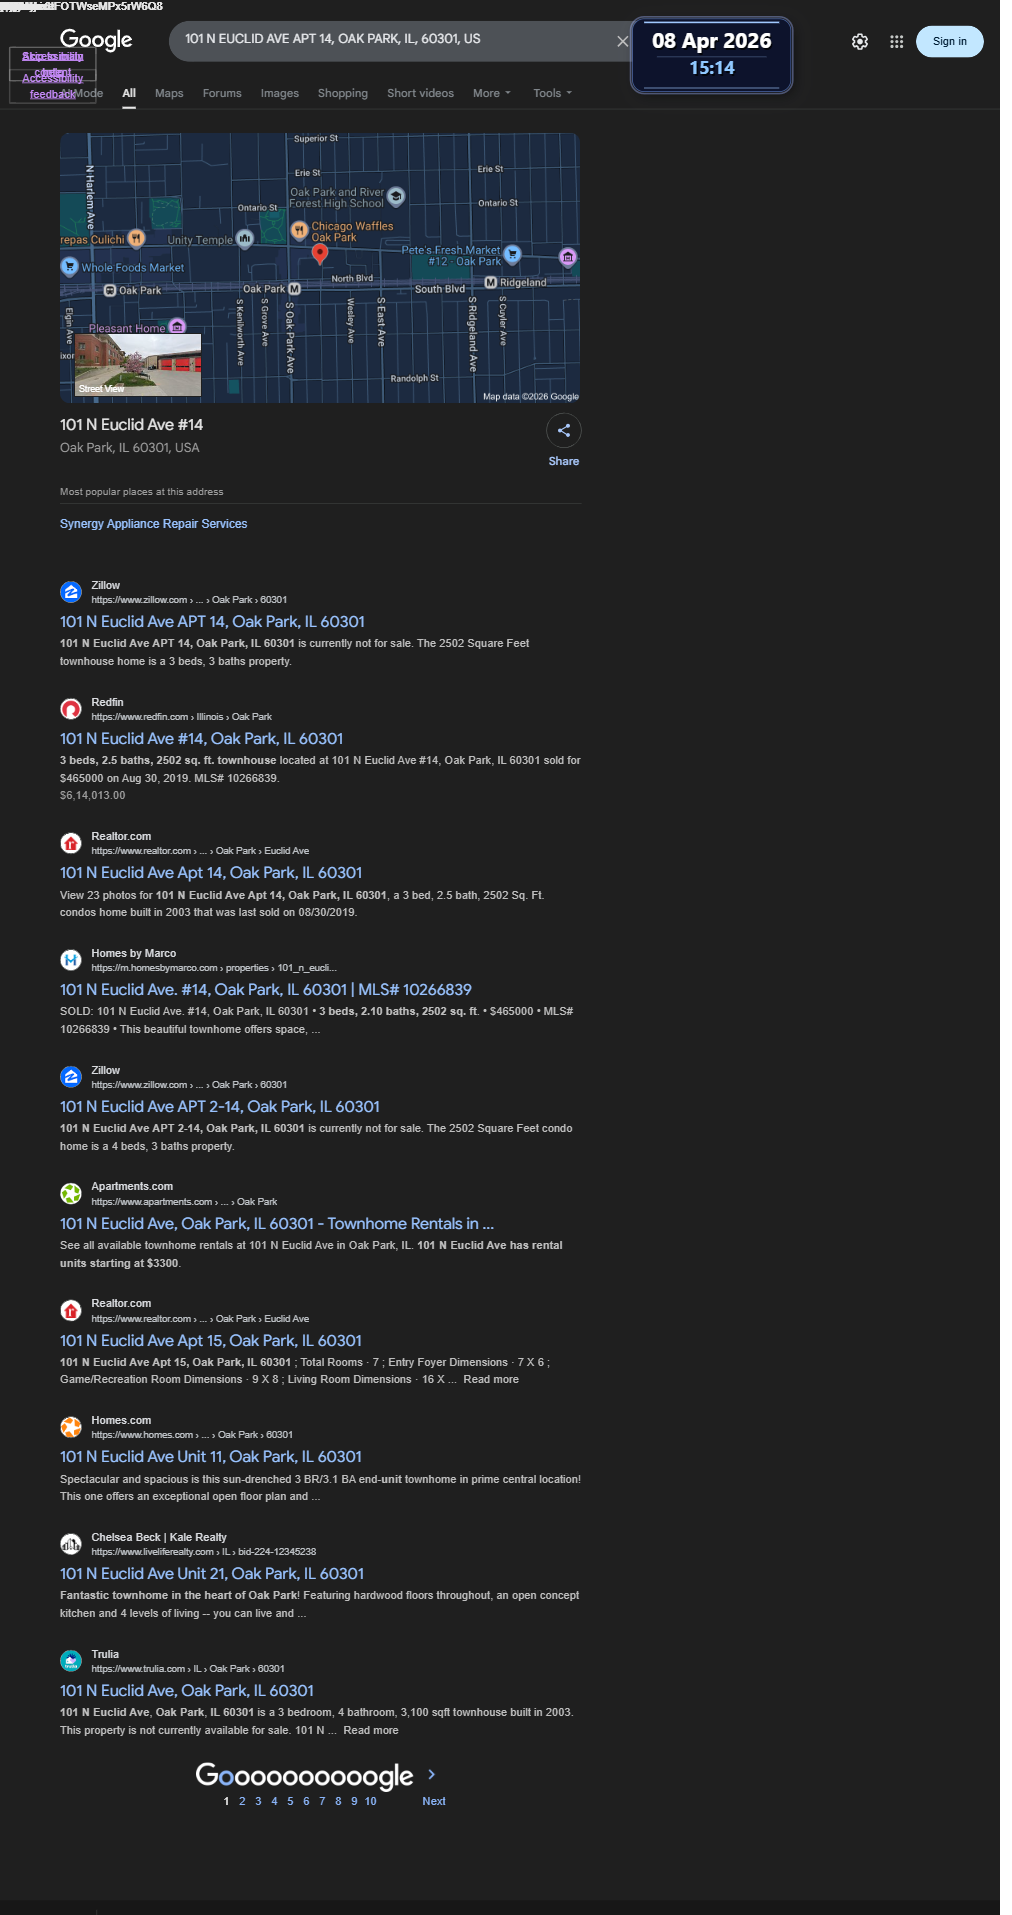Screen dimensions: 1012x1915
Task: Open the Street View thumbnail
Action: (138, 365)
